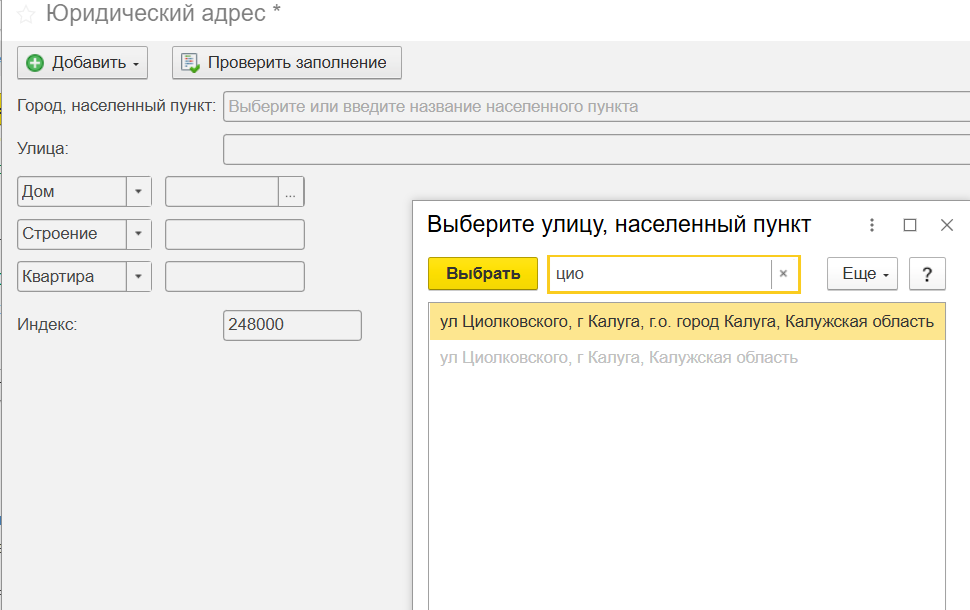This screenshot has height=610, width=970.
Task: Maximize the Выберите улицу dialog
Action: 910,225
